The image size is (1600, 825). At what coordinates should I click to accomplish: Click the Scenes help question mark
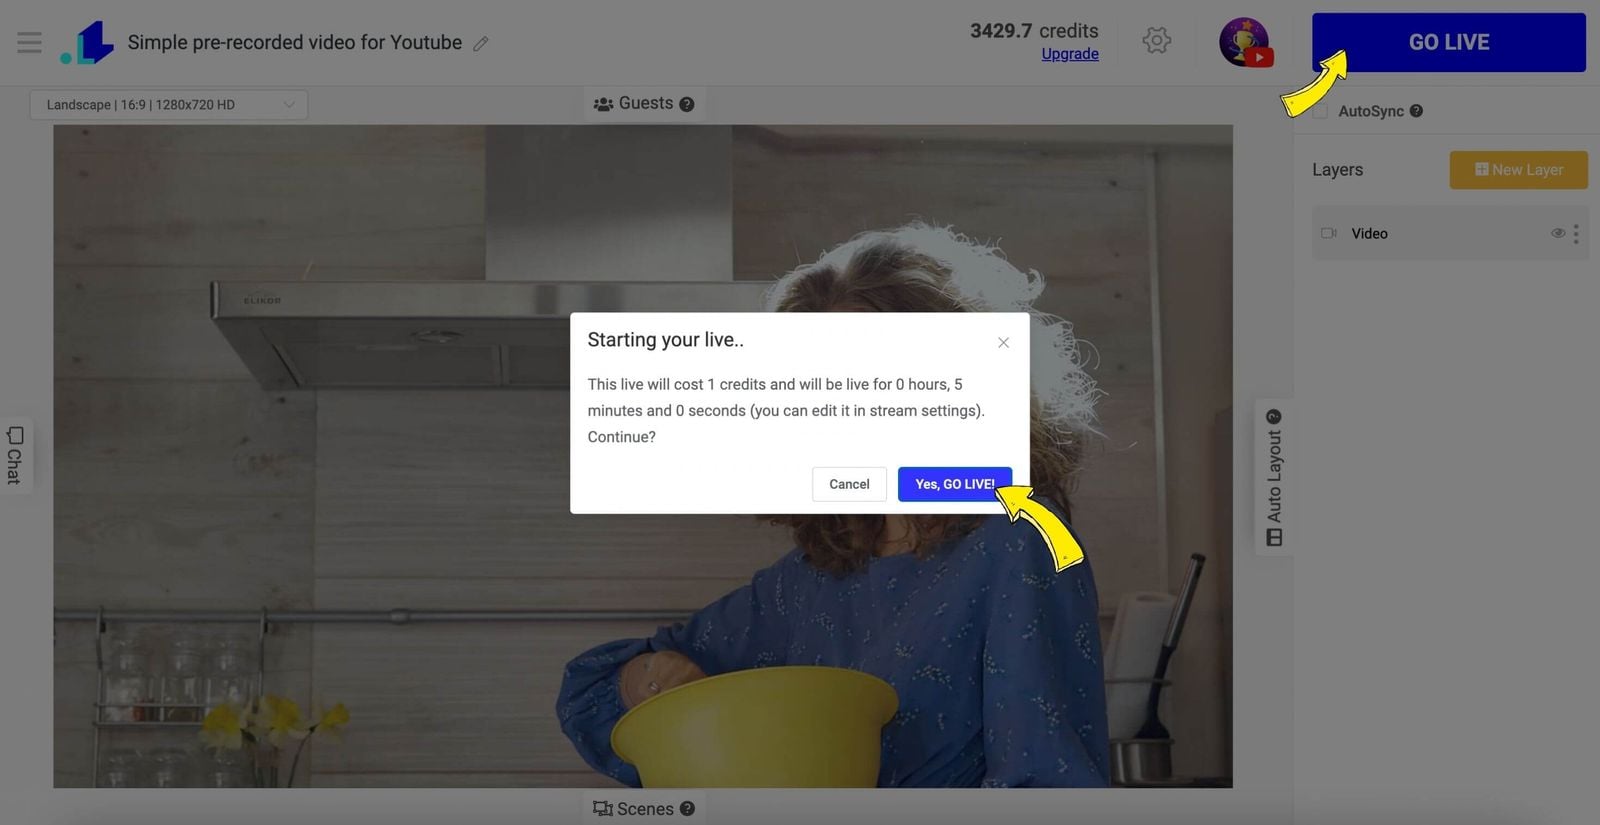pyautogui.click(x=687, y=809)
